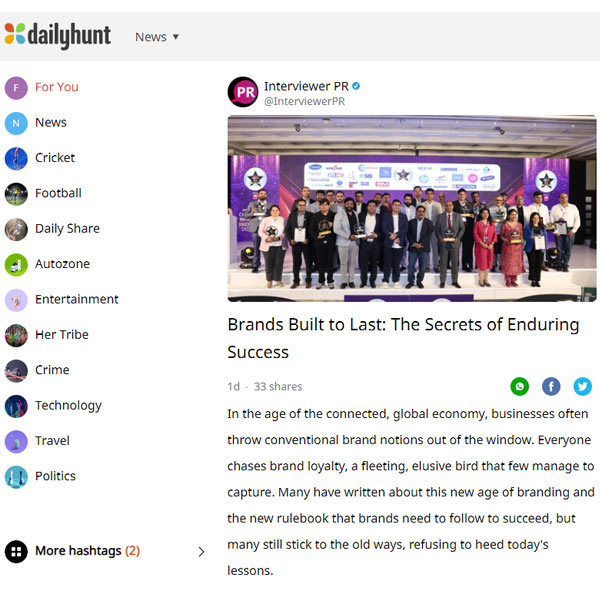Share article on Facebook icon

551,386
